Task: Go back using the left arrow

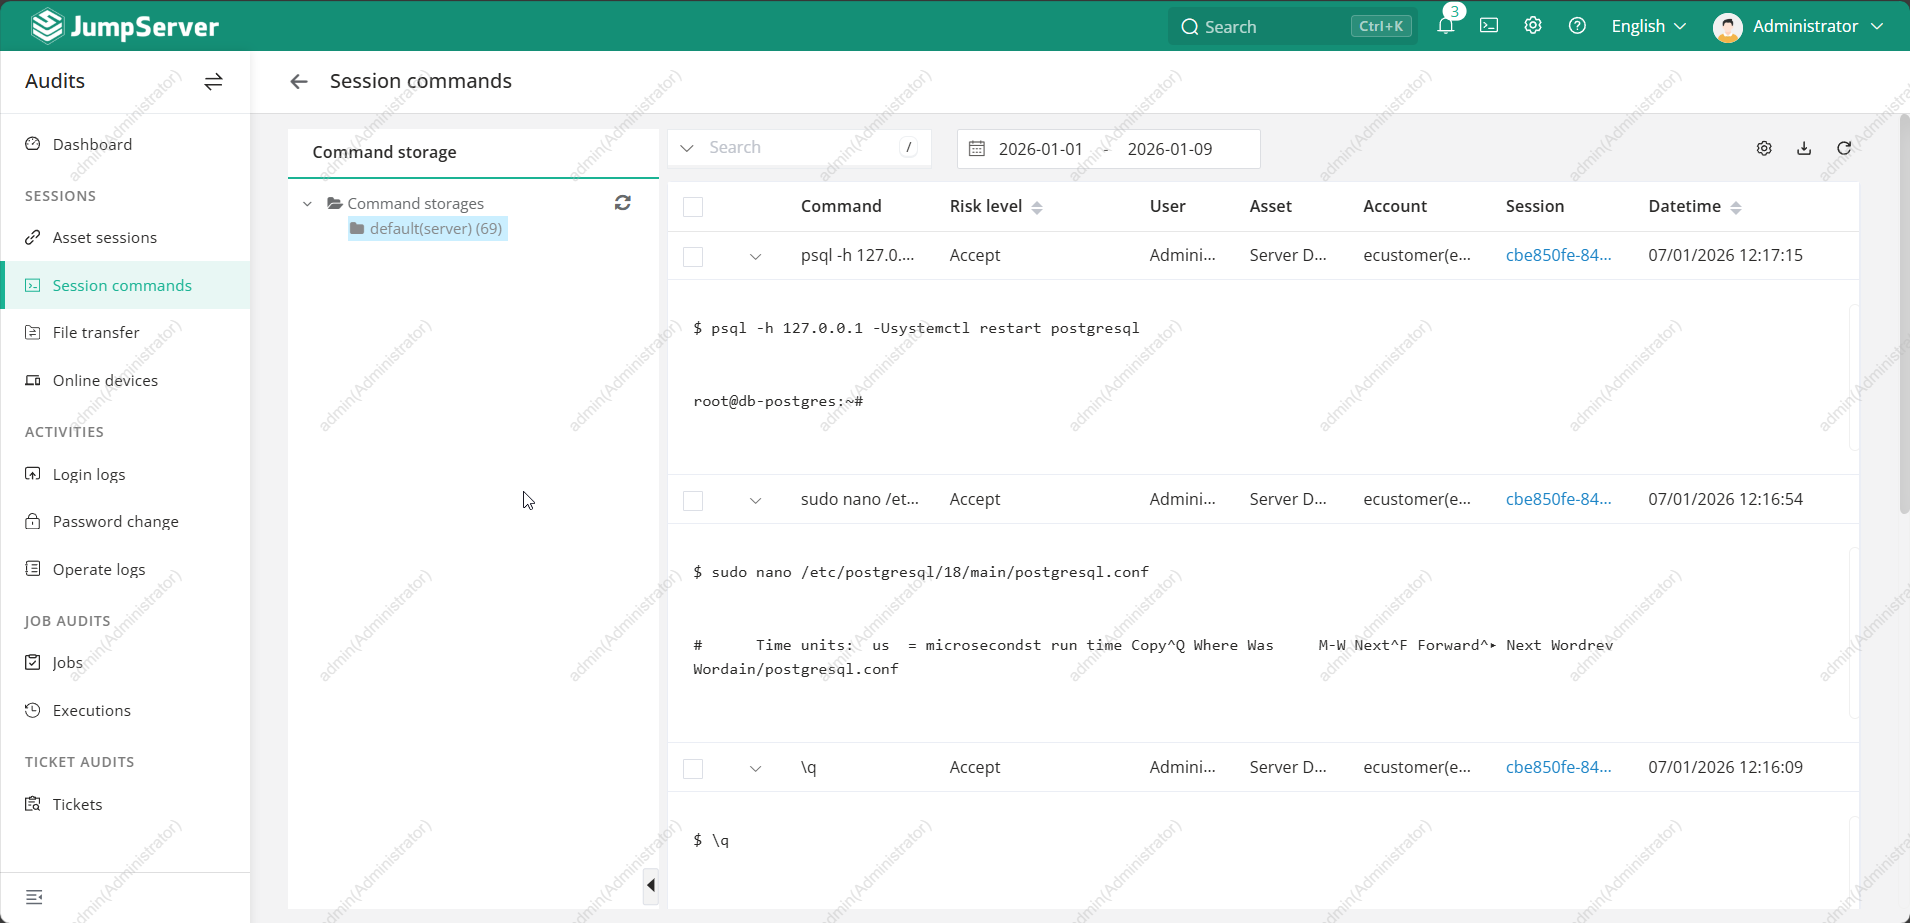Action: [x=298, y=81]
